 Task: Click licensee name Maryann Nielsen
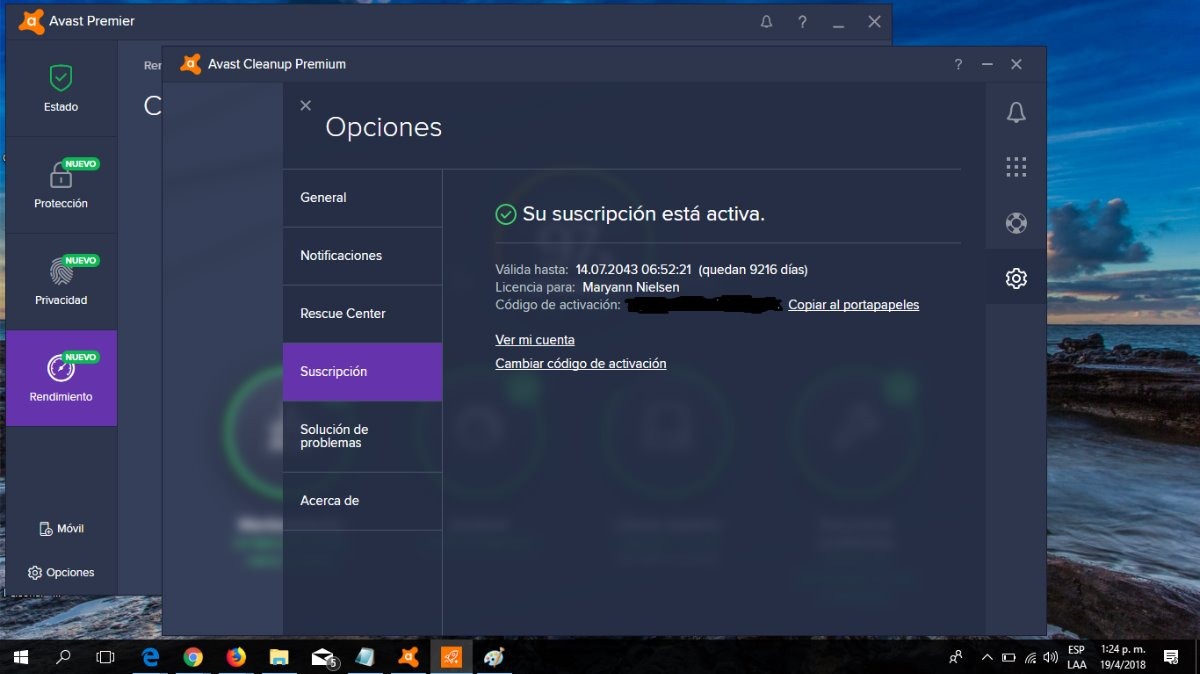[x=631, y=287]
